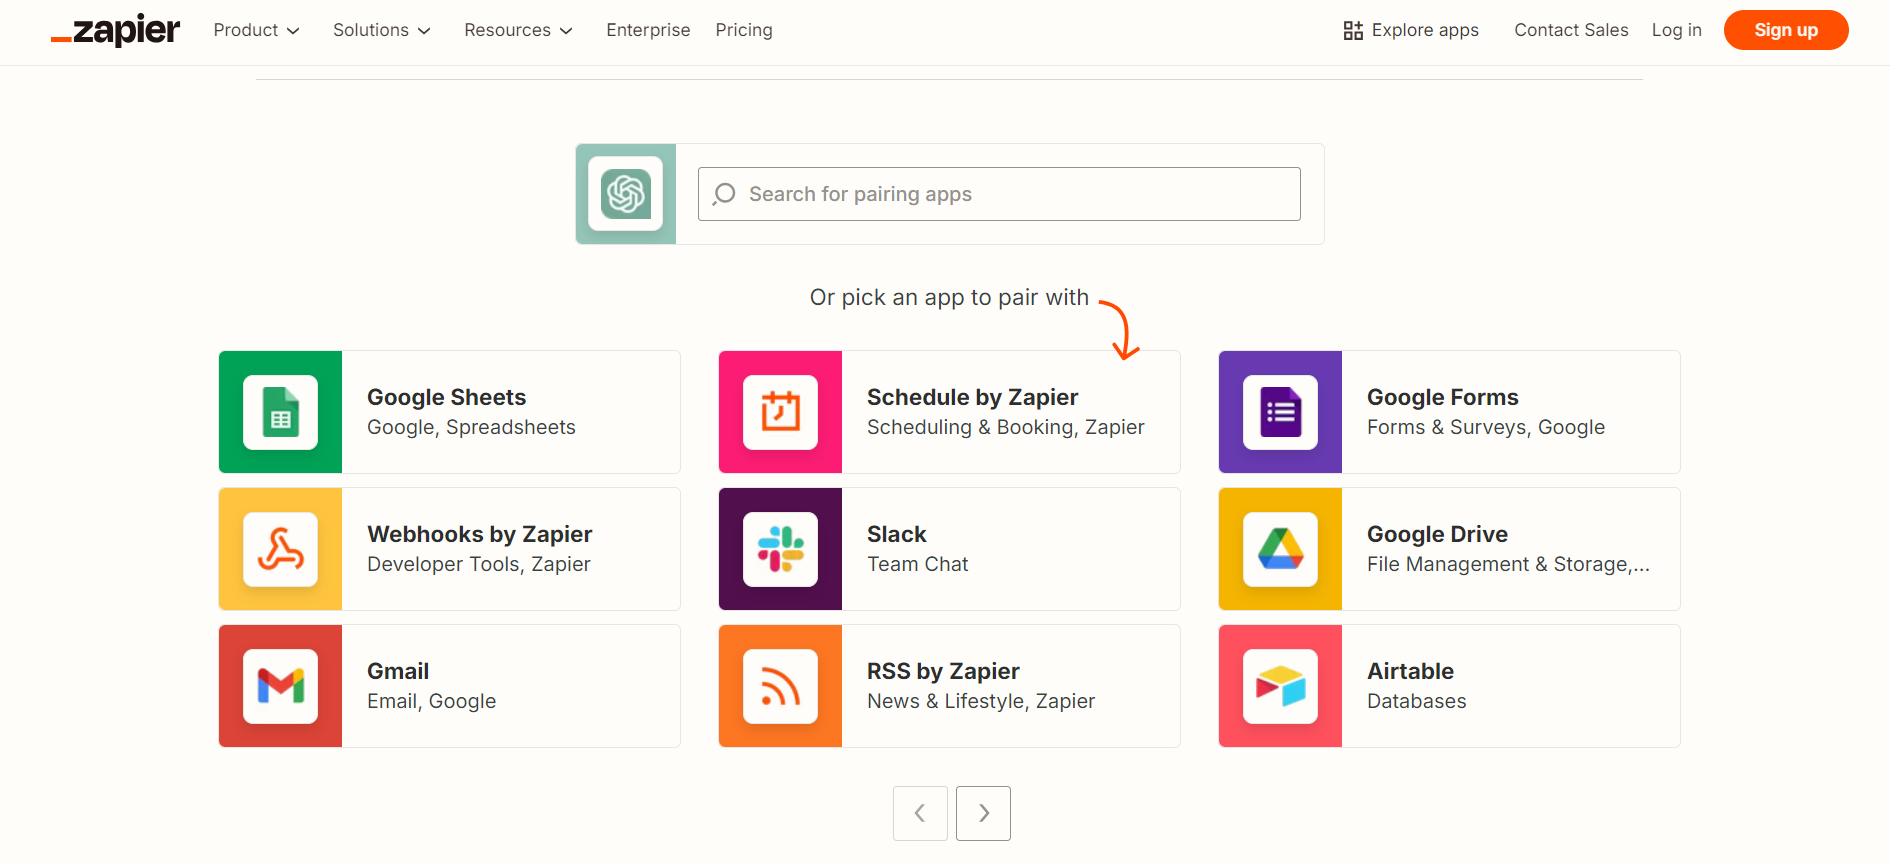Screen dimensions: 1890x863
Task: Click the Google Sheets app icon
Action: [x=280, y=412]
